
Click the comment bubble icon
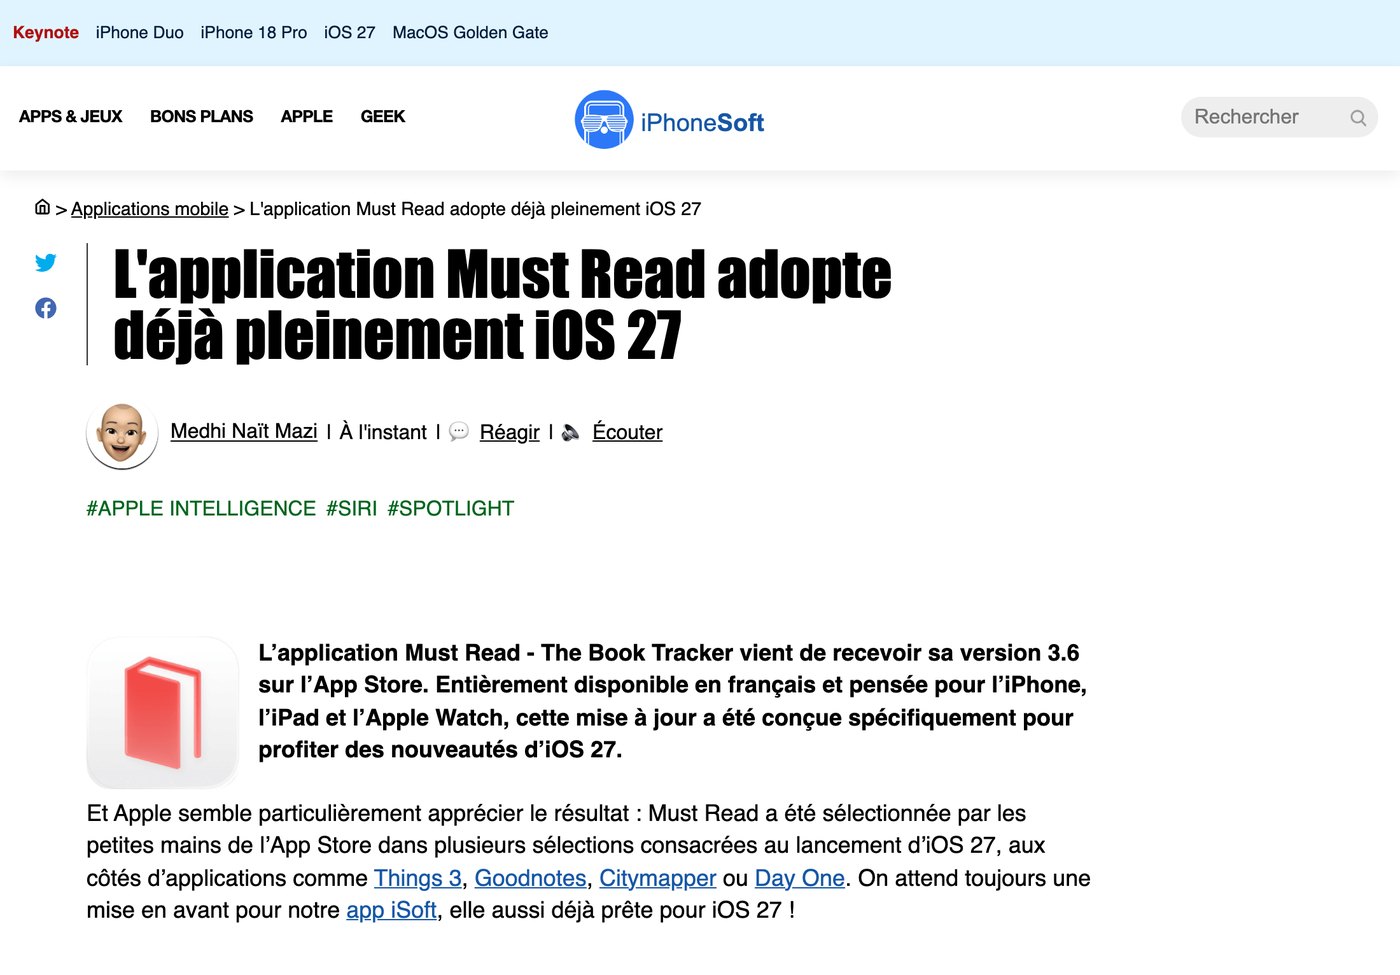pos(459,432)
